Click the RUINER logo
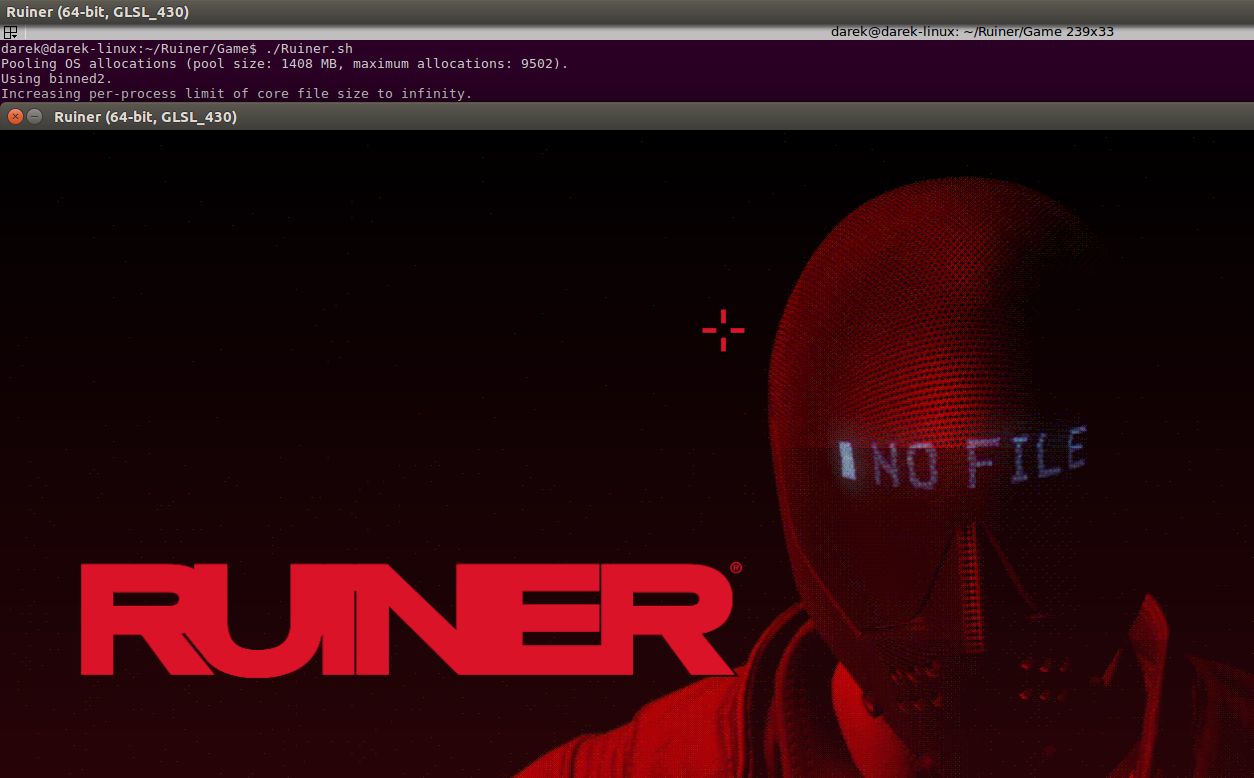Viewport: 1254px width, 778px height. point(407,618)
